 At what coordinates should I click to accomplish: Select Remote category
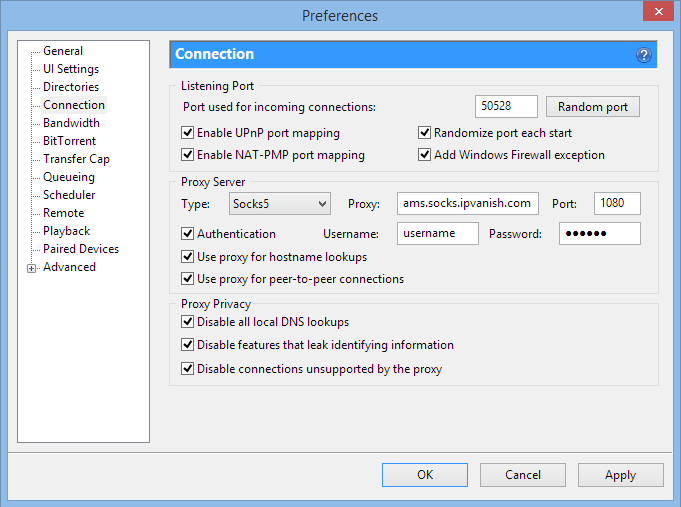click(x=63, y=213)
